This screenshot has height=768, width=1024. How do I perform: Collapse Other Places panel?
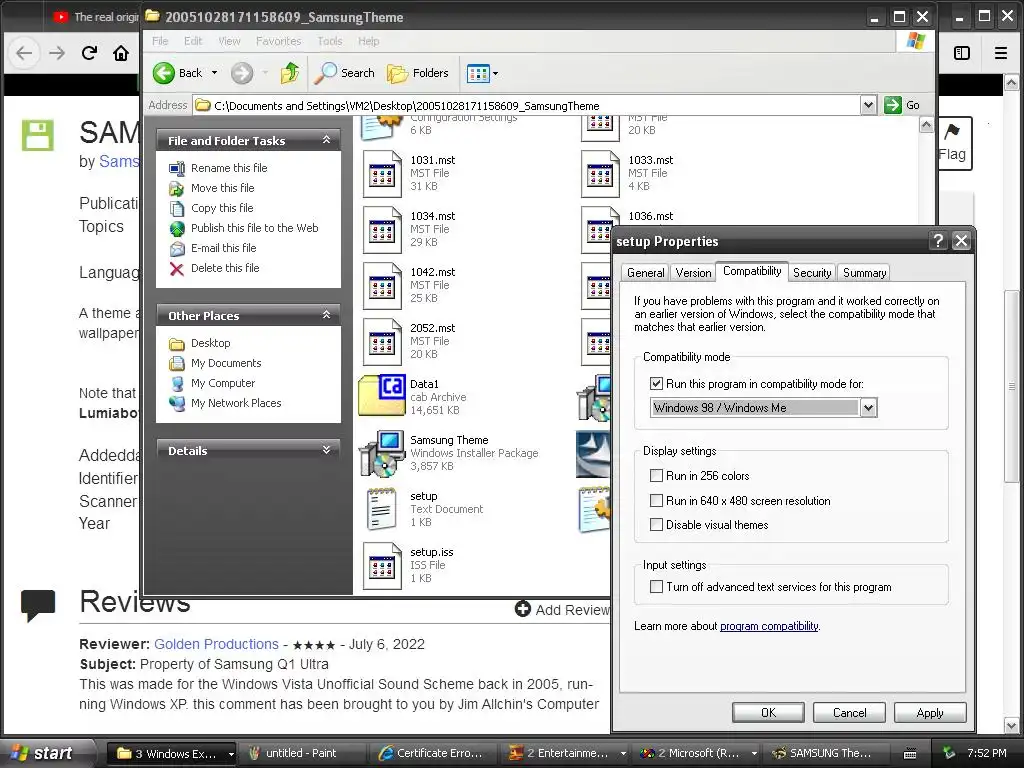click(x=327, y=315)
